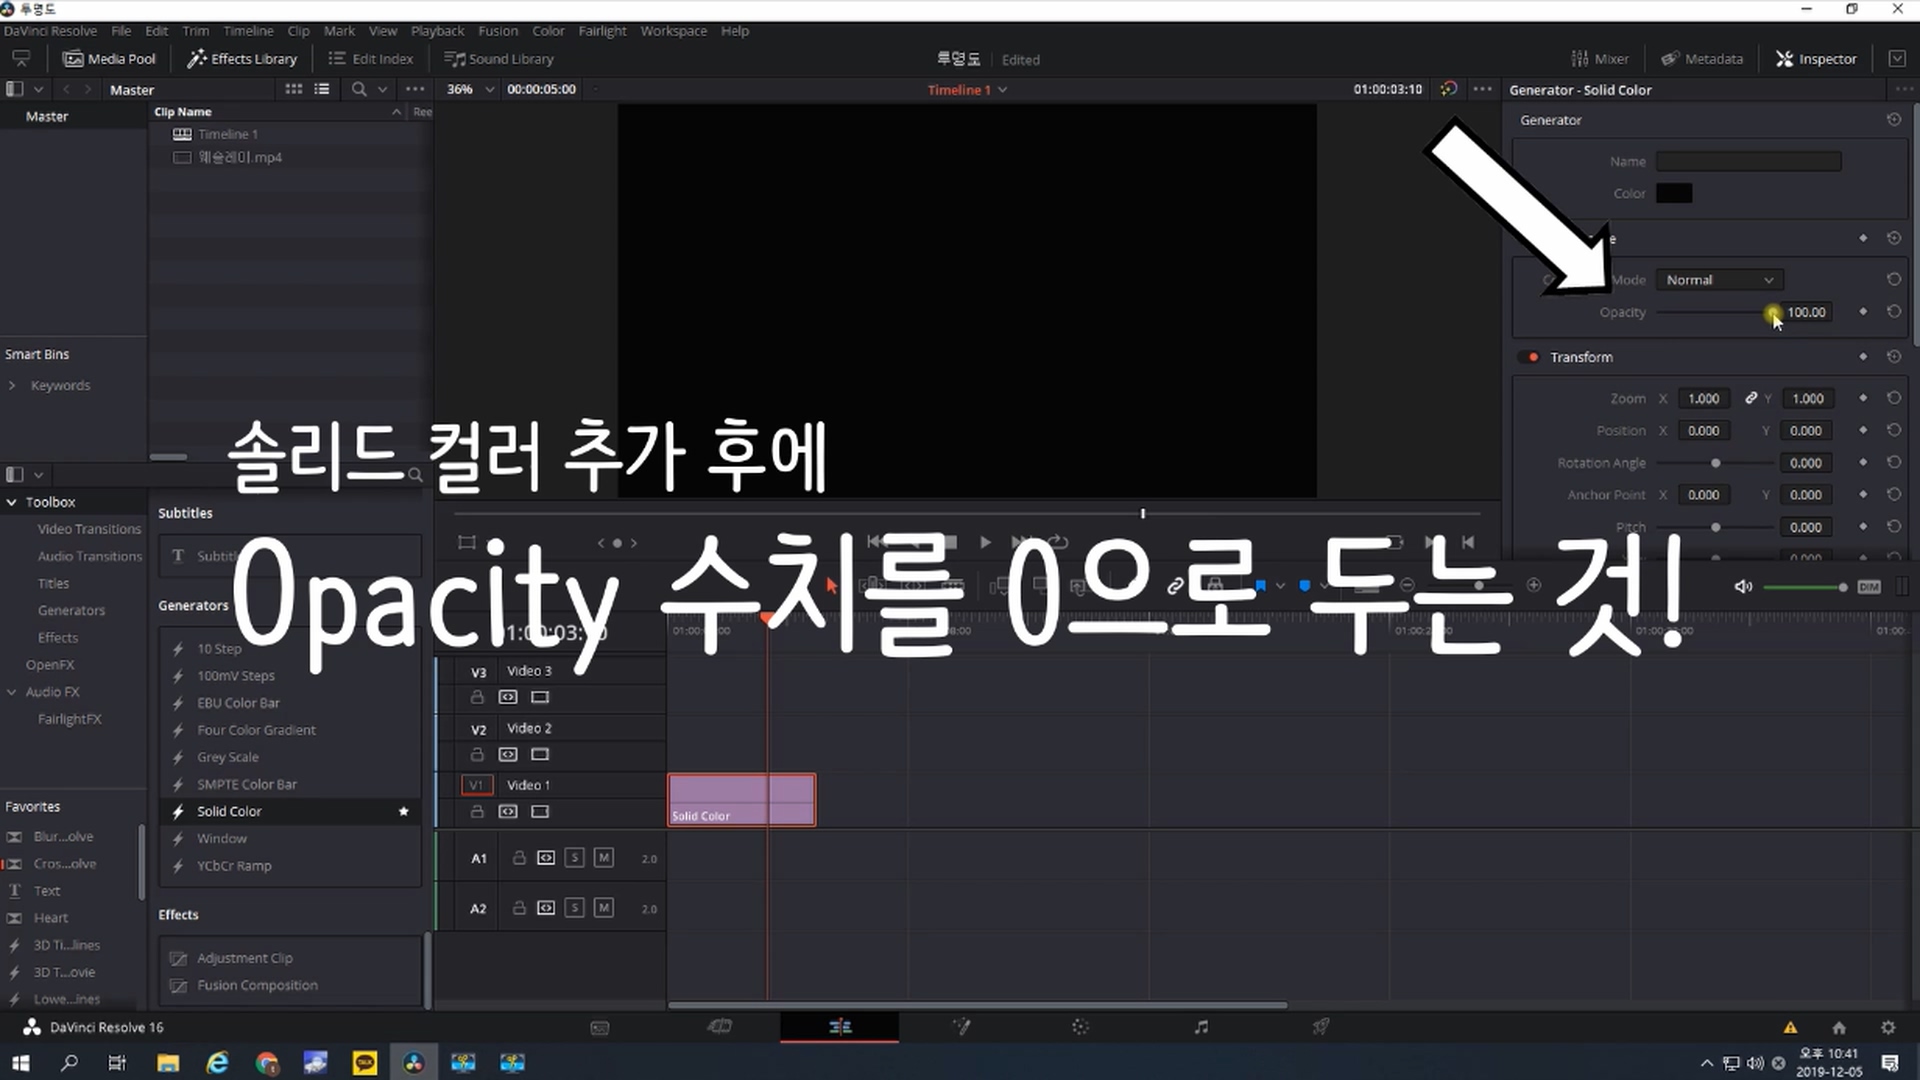Screen dimensions: 1920x1080
Task: Click the Zoom X value field
Action: point(1703,398)
